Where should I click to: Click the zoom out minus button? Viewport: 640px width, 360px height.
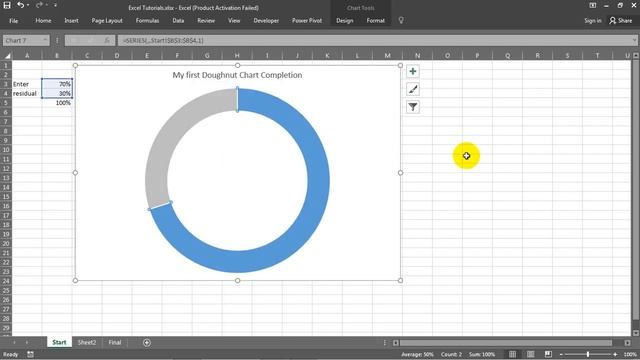coord(561,354)
